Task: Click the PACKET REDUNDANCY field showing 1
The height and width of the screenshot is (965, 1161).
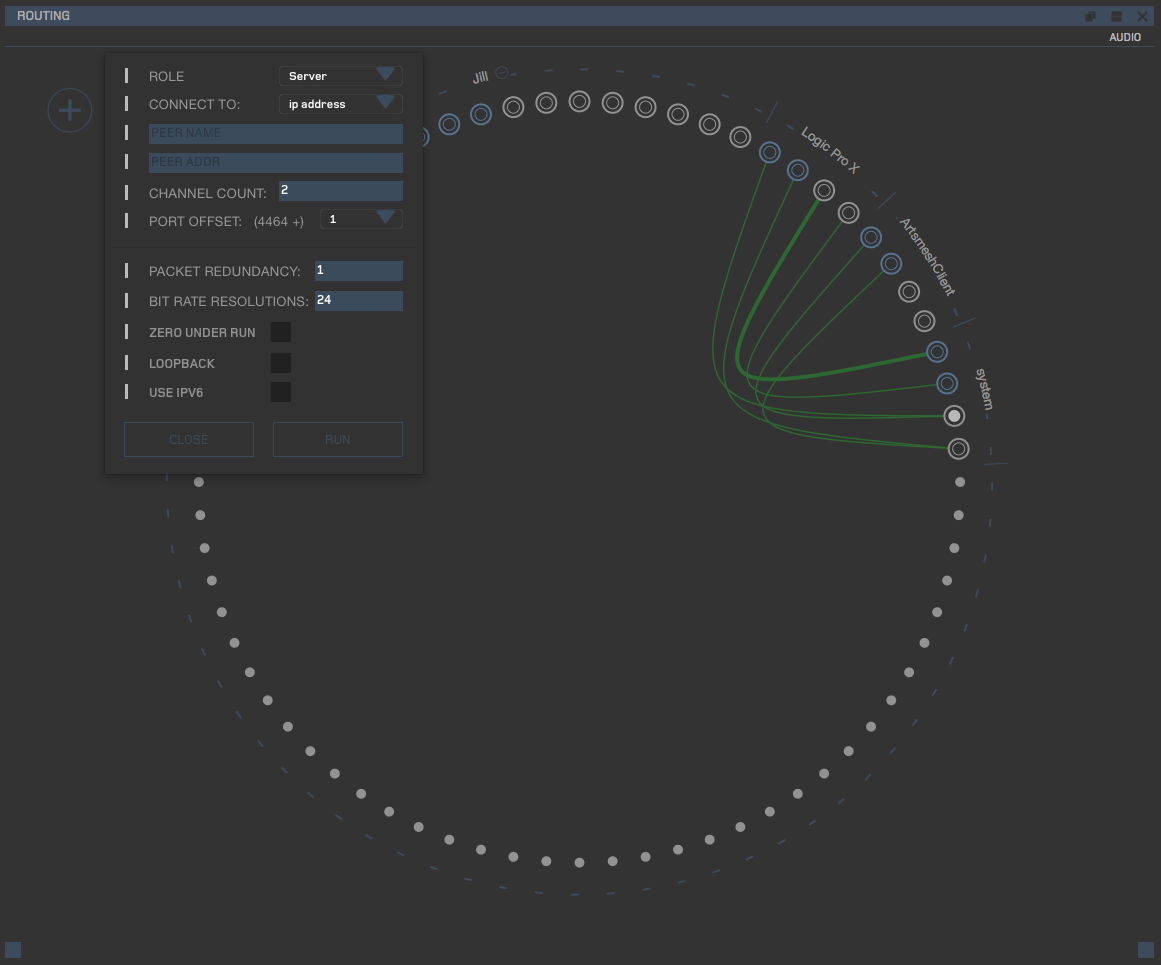Action: click(358, 271)
